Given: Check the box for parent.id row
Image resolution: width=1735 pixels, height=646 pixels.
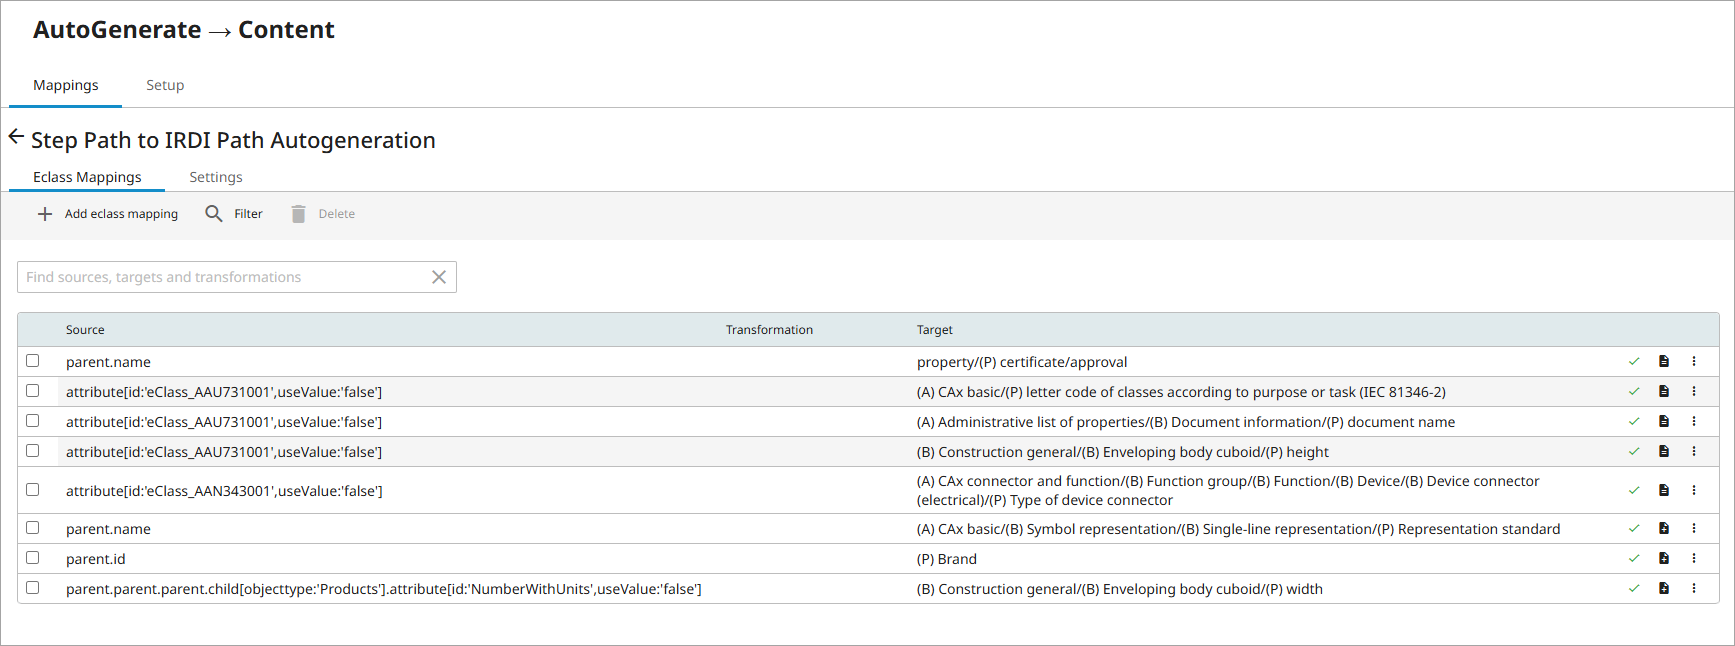Looking at the screenshot, I should point(33,558).
